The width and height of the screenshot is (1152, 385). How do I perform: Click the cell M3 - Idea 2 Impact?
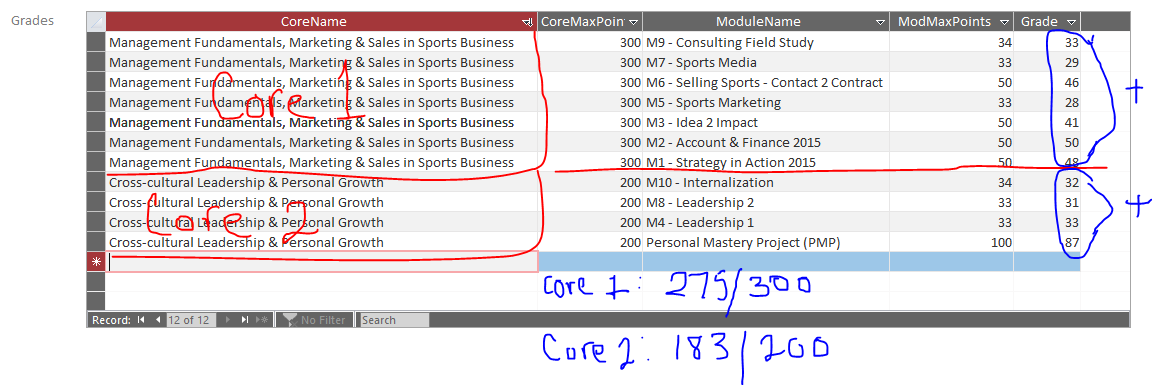[766, 122]
